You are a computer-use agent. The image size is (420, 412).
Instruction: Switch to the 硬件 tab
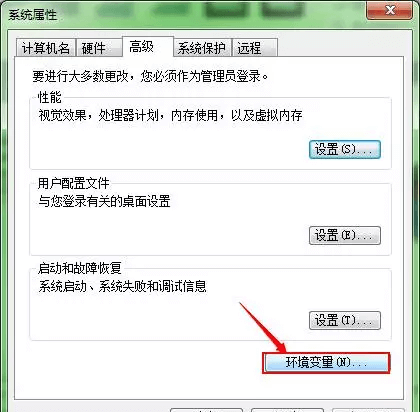tap(99, 48)
